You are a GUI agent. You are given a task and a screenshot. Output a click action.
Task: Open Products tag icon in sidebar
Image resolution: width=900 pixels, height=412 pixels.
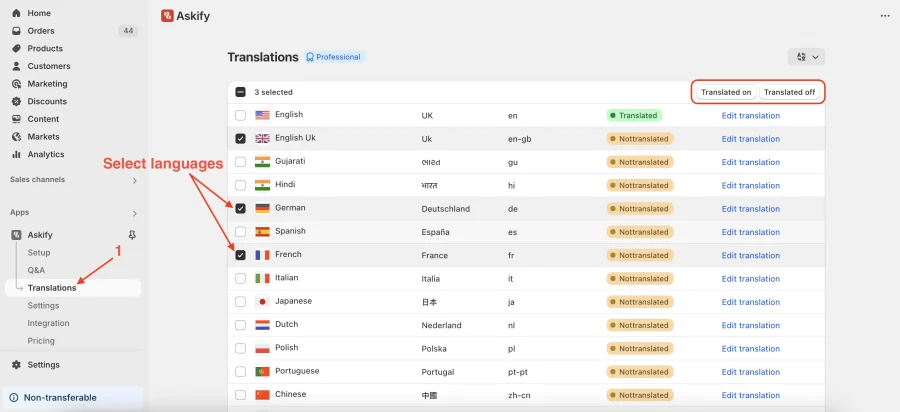click(x=17, y=49)
